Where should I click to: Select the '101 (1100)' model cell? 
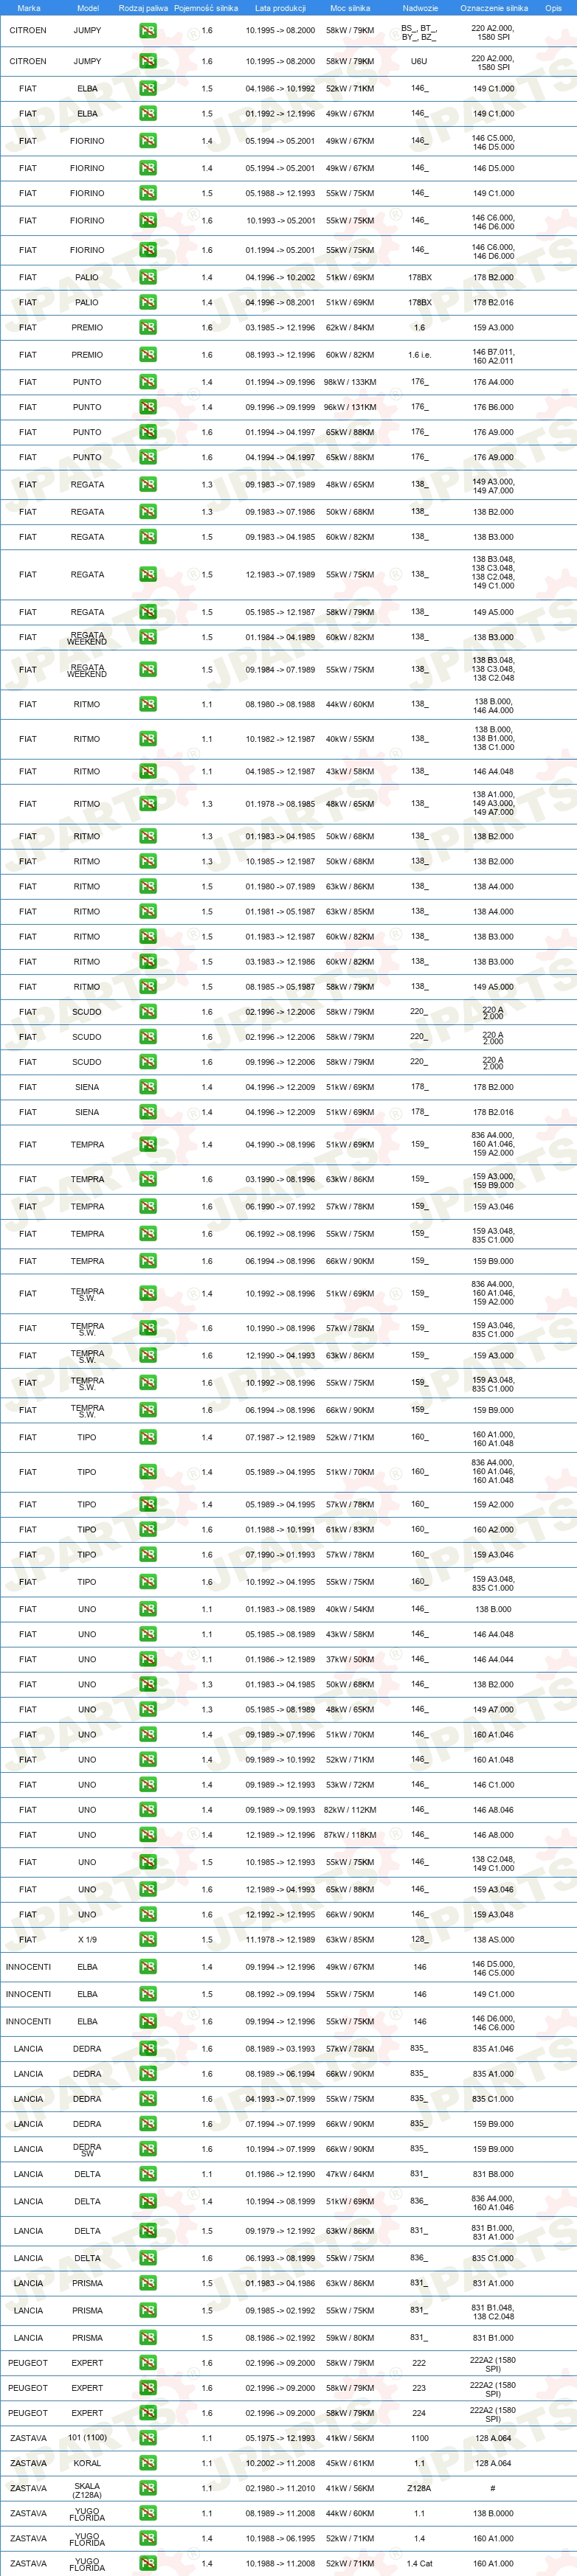tap(87, 2438)
